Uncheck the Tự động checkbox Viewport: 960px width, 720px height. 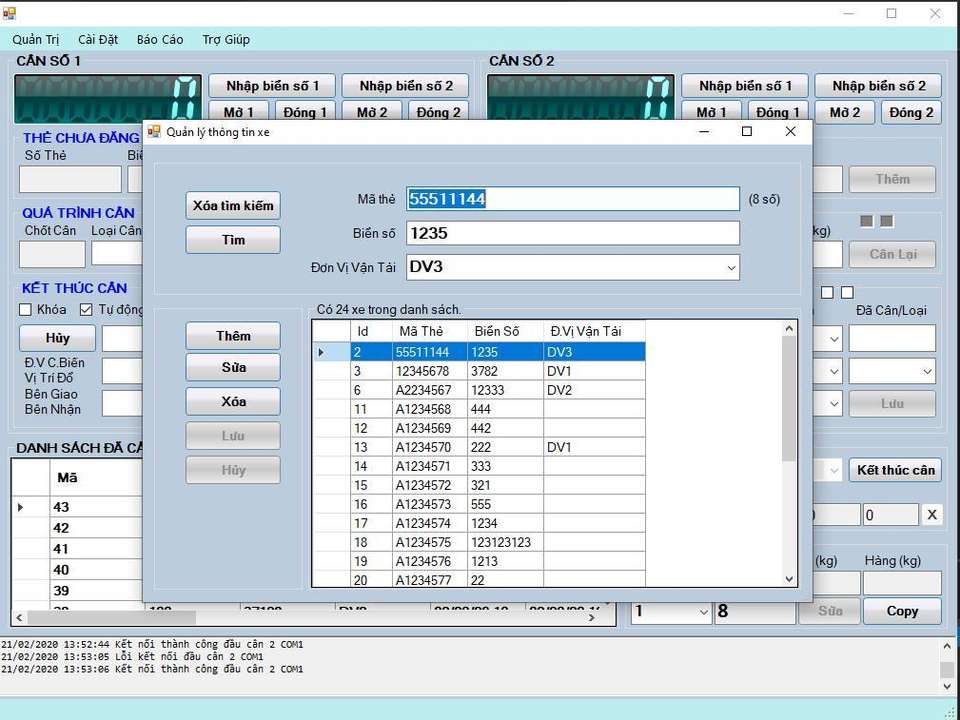tap(86, 310)
